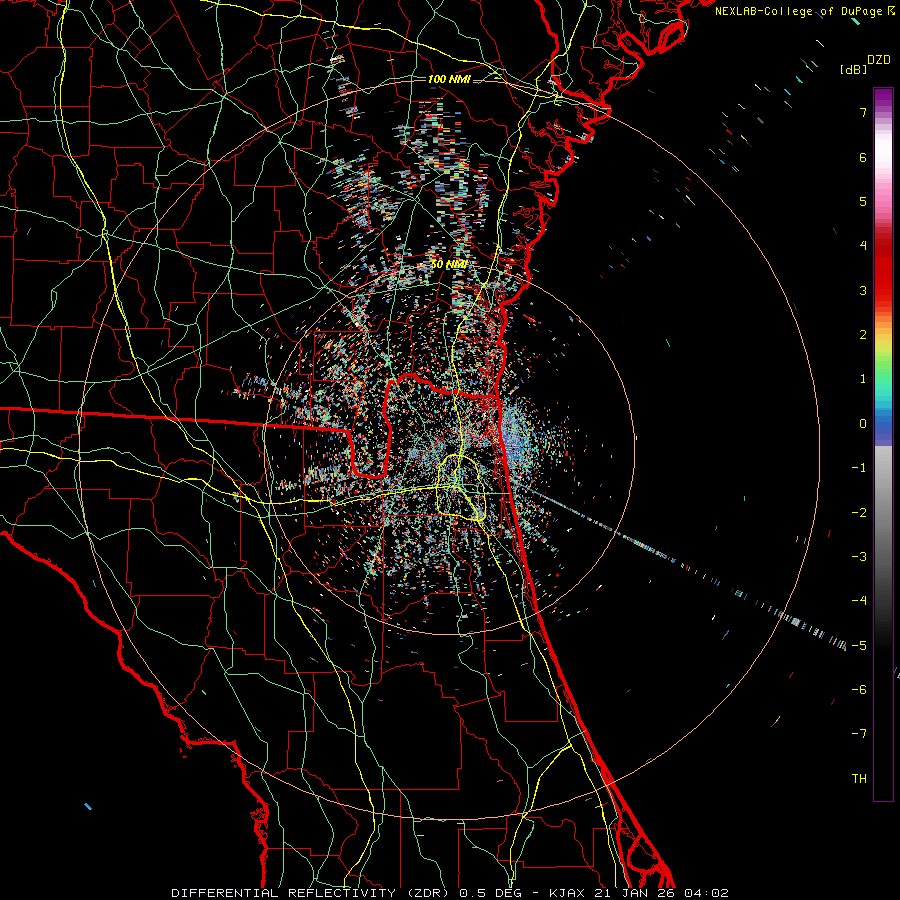Click the 7 value on color scale
This screenshot has width=900, height=900.
[863, 112]
